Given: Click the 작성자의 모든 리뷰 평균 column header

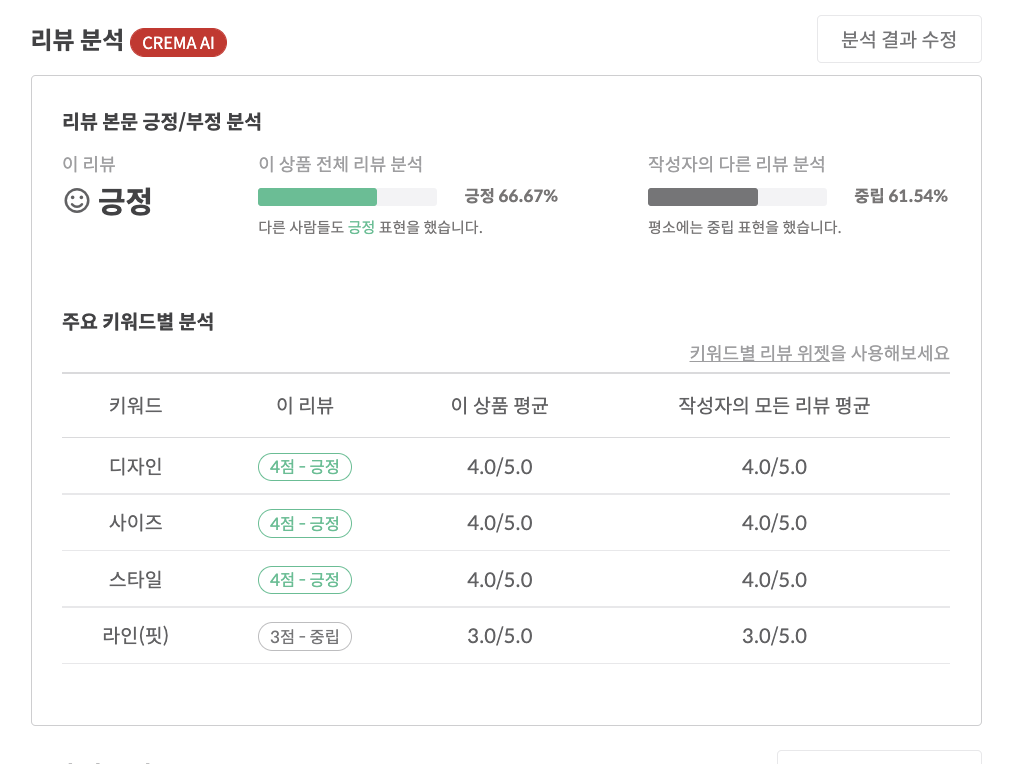Looking at the screenshot, I should (773, 406).
